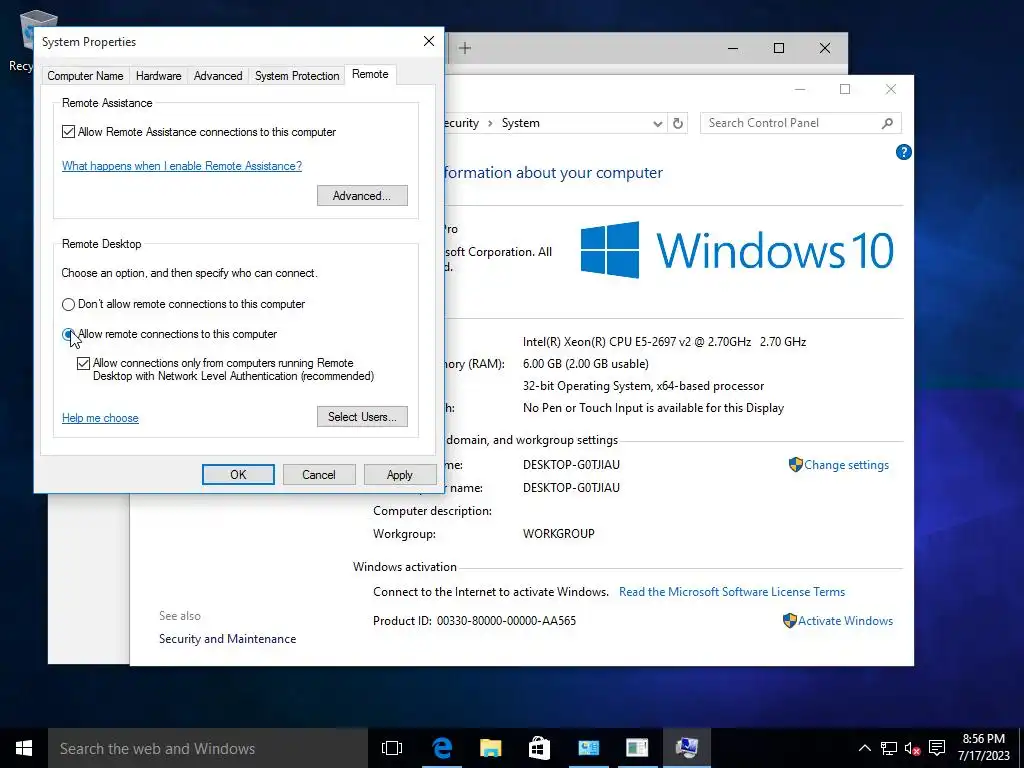This screenshot has width=1024, height=768.
Task: Read the Microsoft Software License Terms
Action: tap(732, 592)
